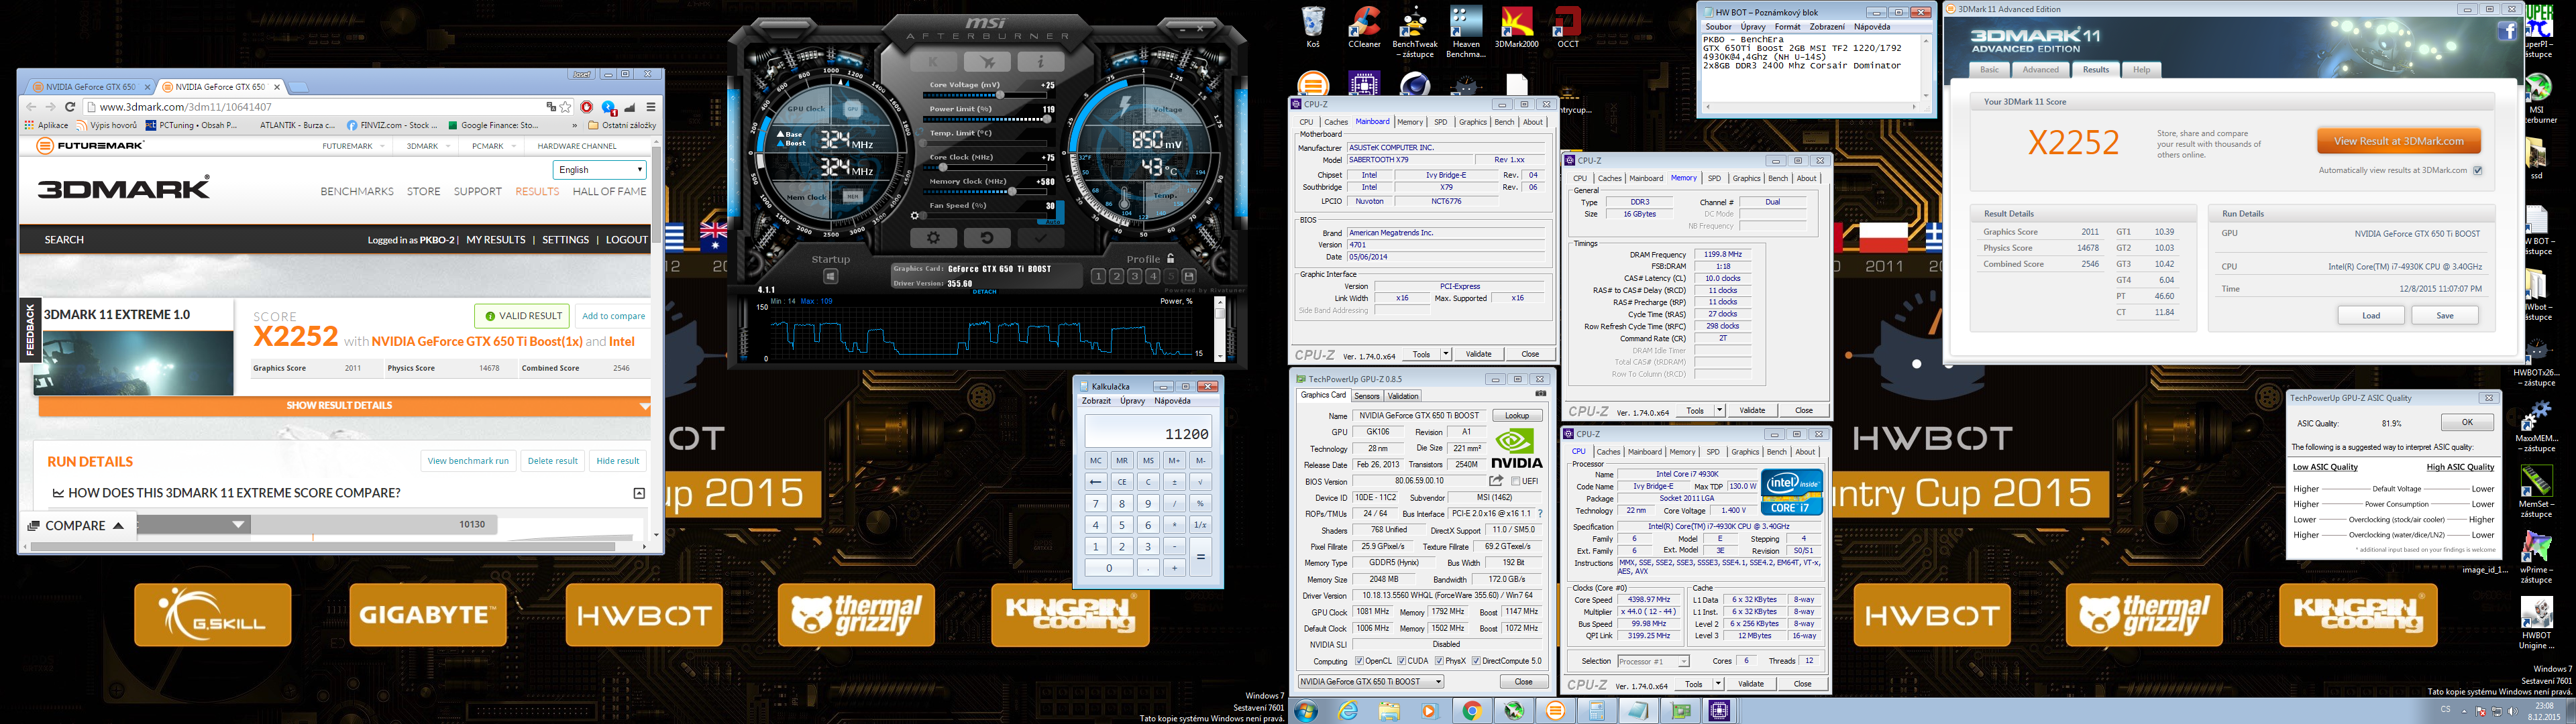Screen dimensions: 2576x724
Task: Open the Tools dropdown arrow in CPU-Z Memory window
Action: pyautogui.click(x=1719, y=410)
